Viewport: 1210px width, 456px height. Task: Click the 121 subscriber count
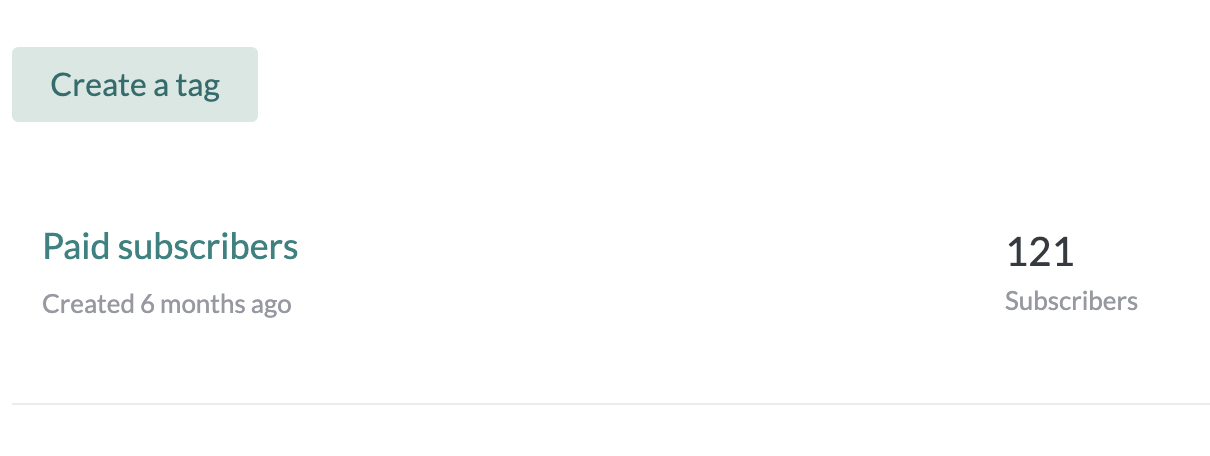(1039, 252)
